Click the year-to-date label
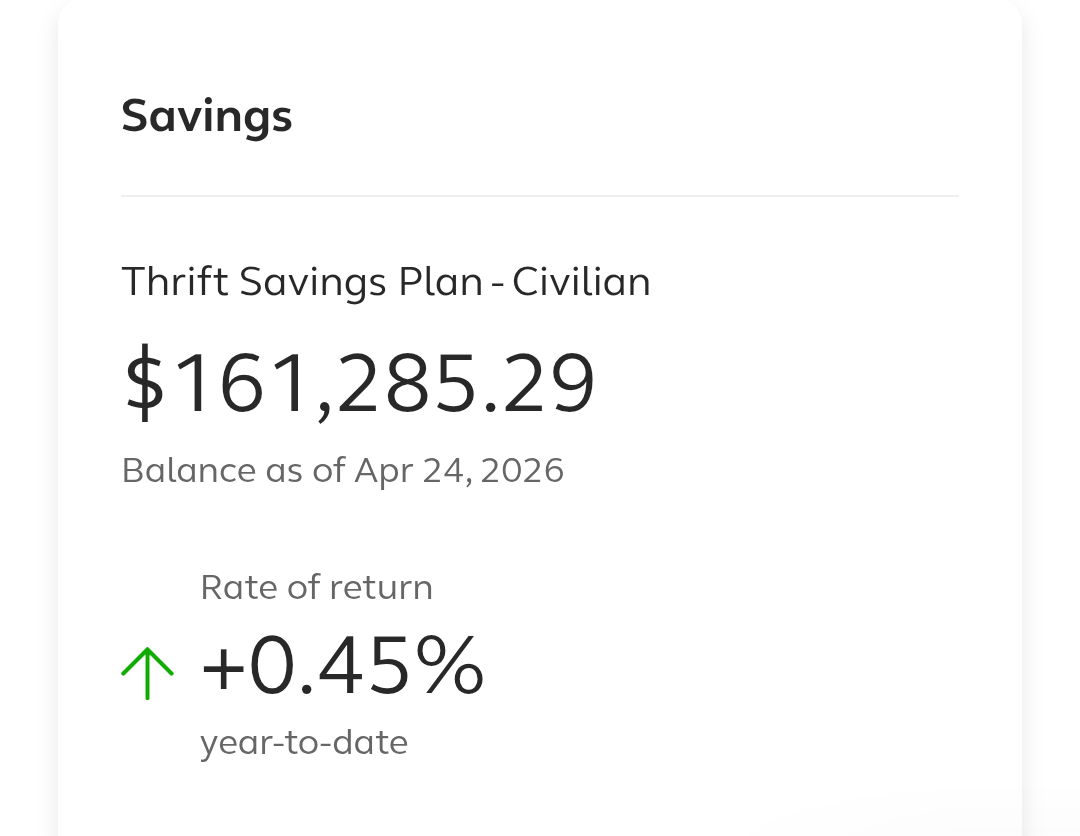The height and width of the screenshot is (836, 1080). (304, 743)
